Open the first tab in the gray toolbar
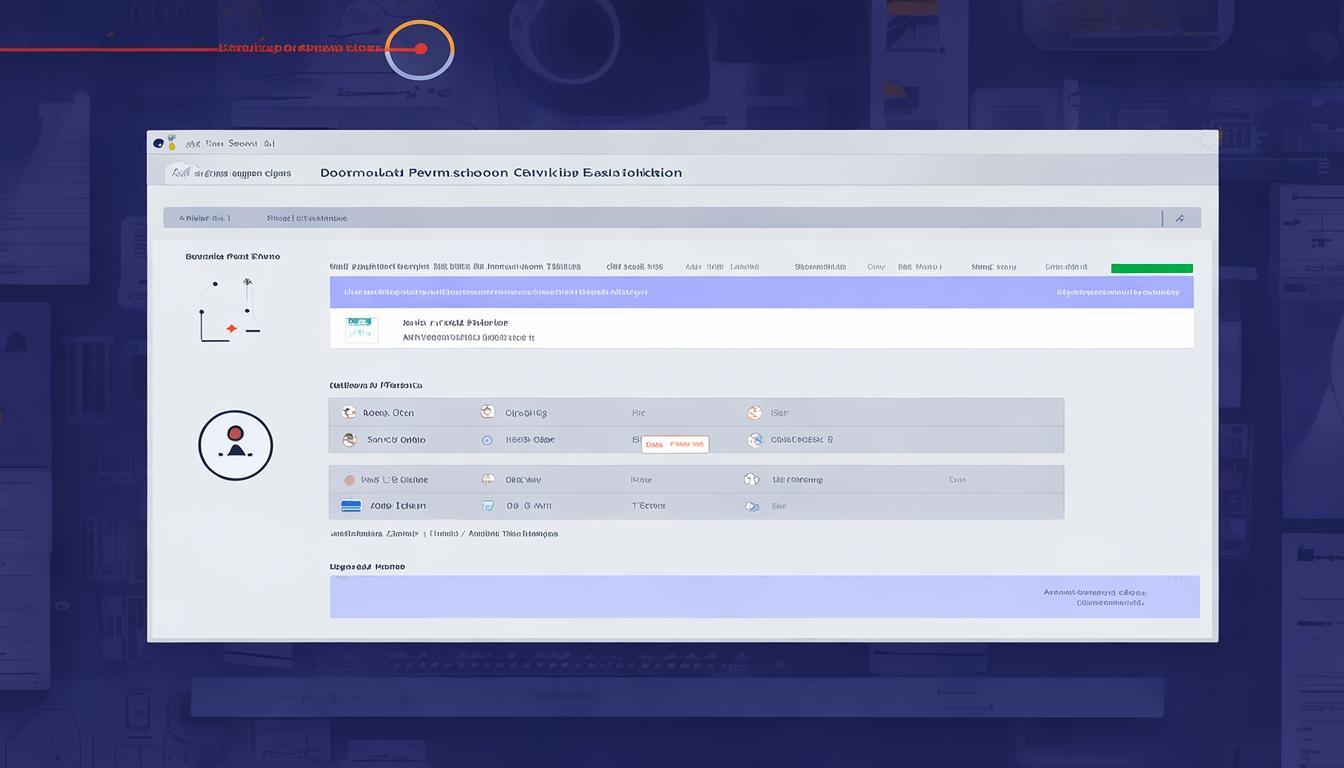The image size is (1344, 768). point(205,218)
